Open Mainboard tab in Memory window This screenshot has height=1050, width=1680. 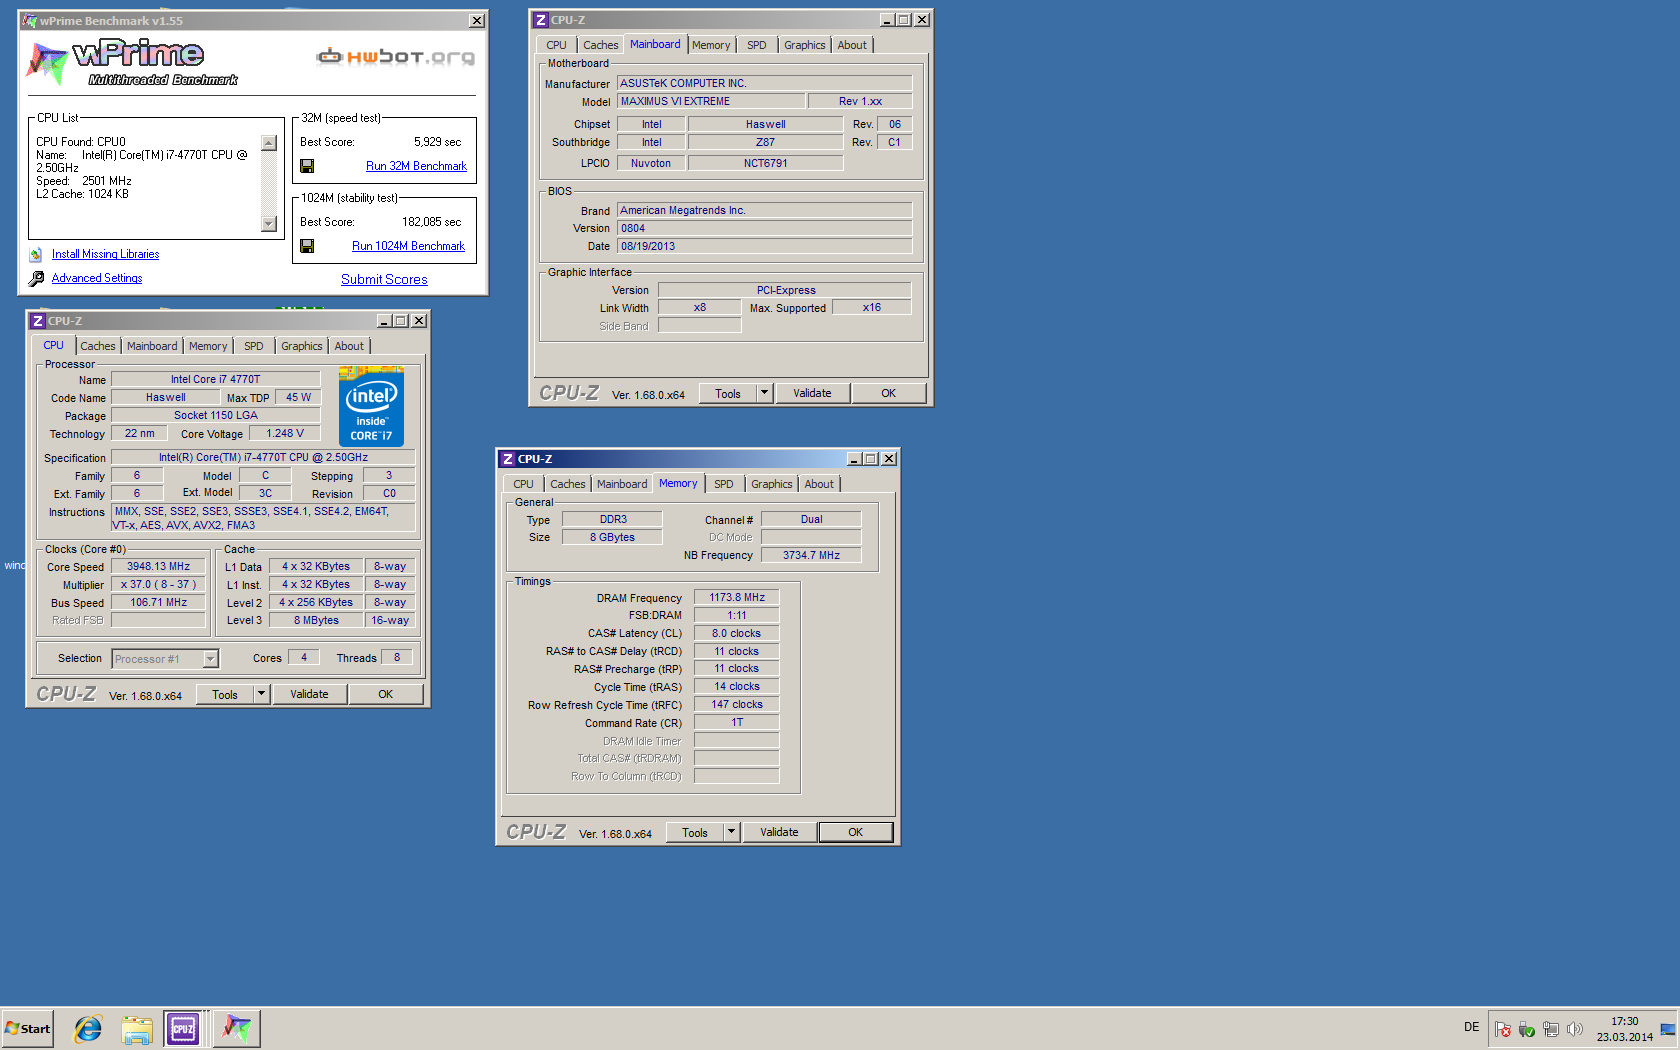pyautogui.click(x=622, y=484)
